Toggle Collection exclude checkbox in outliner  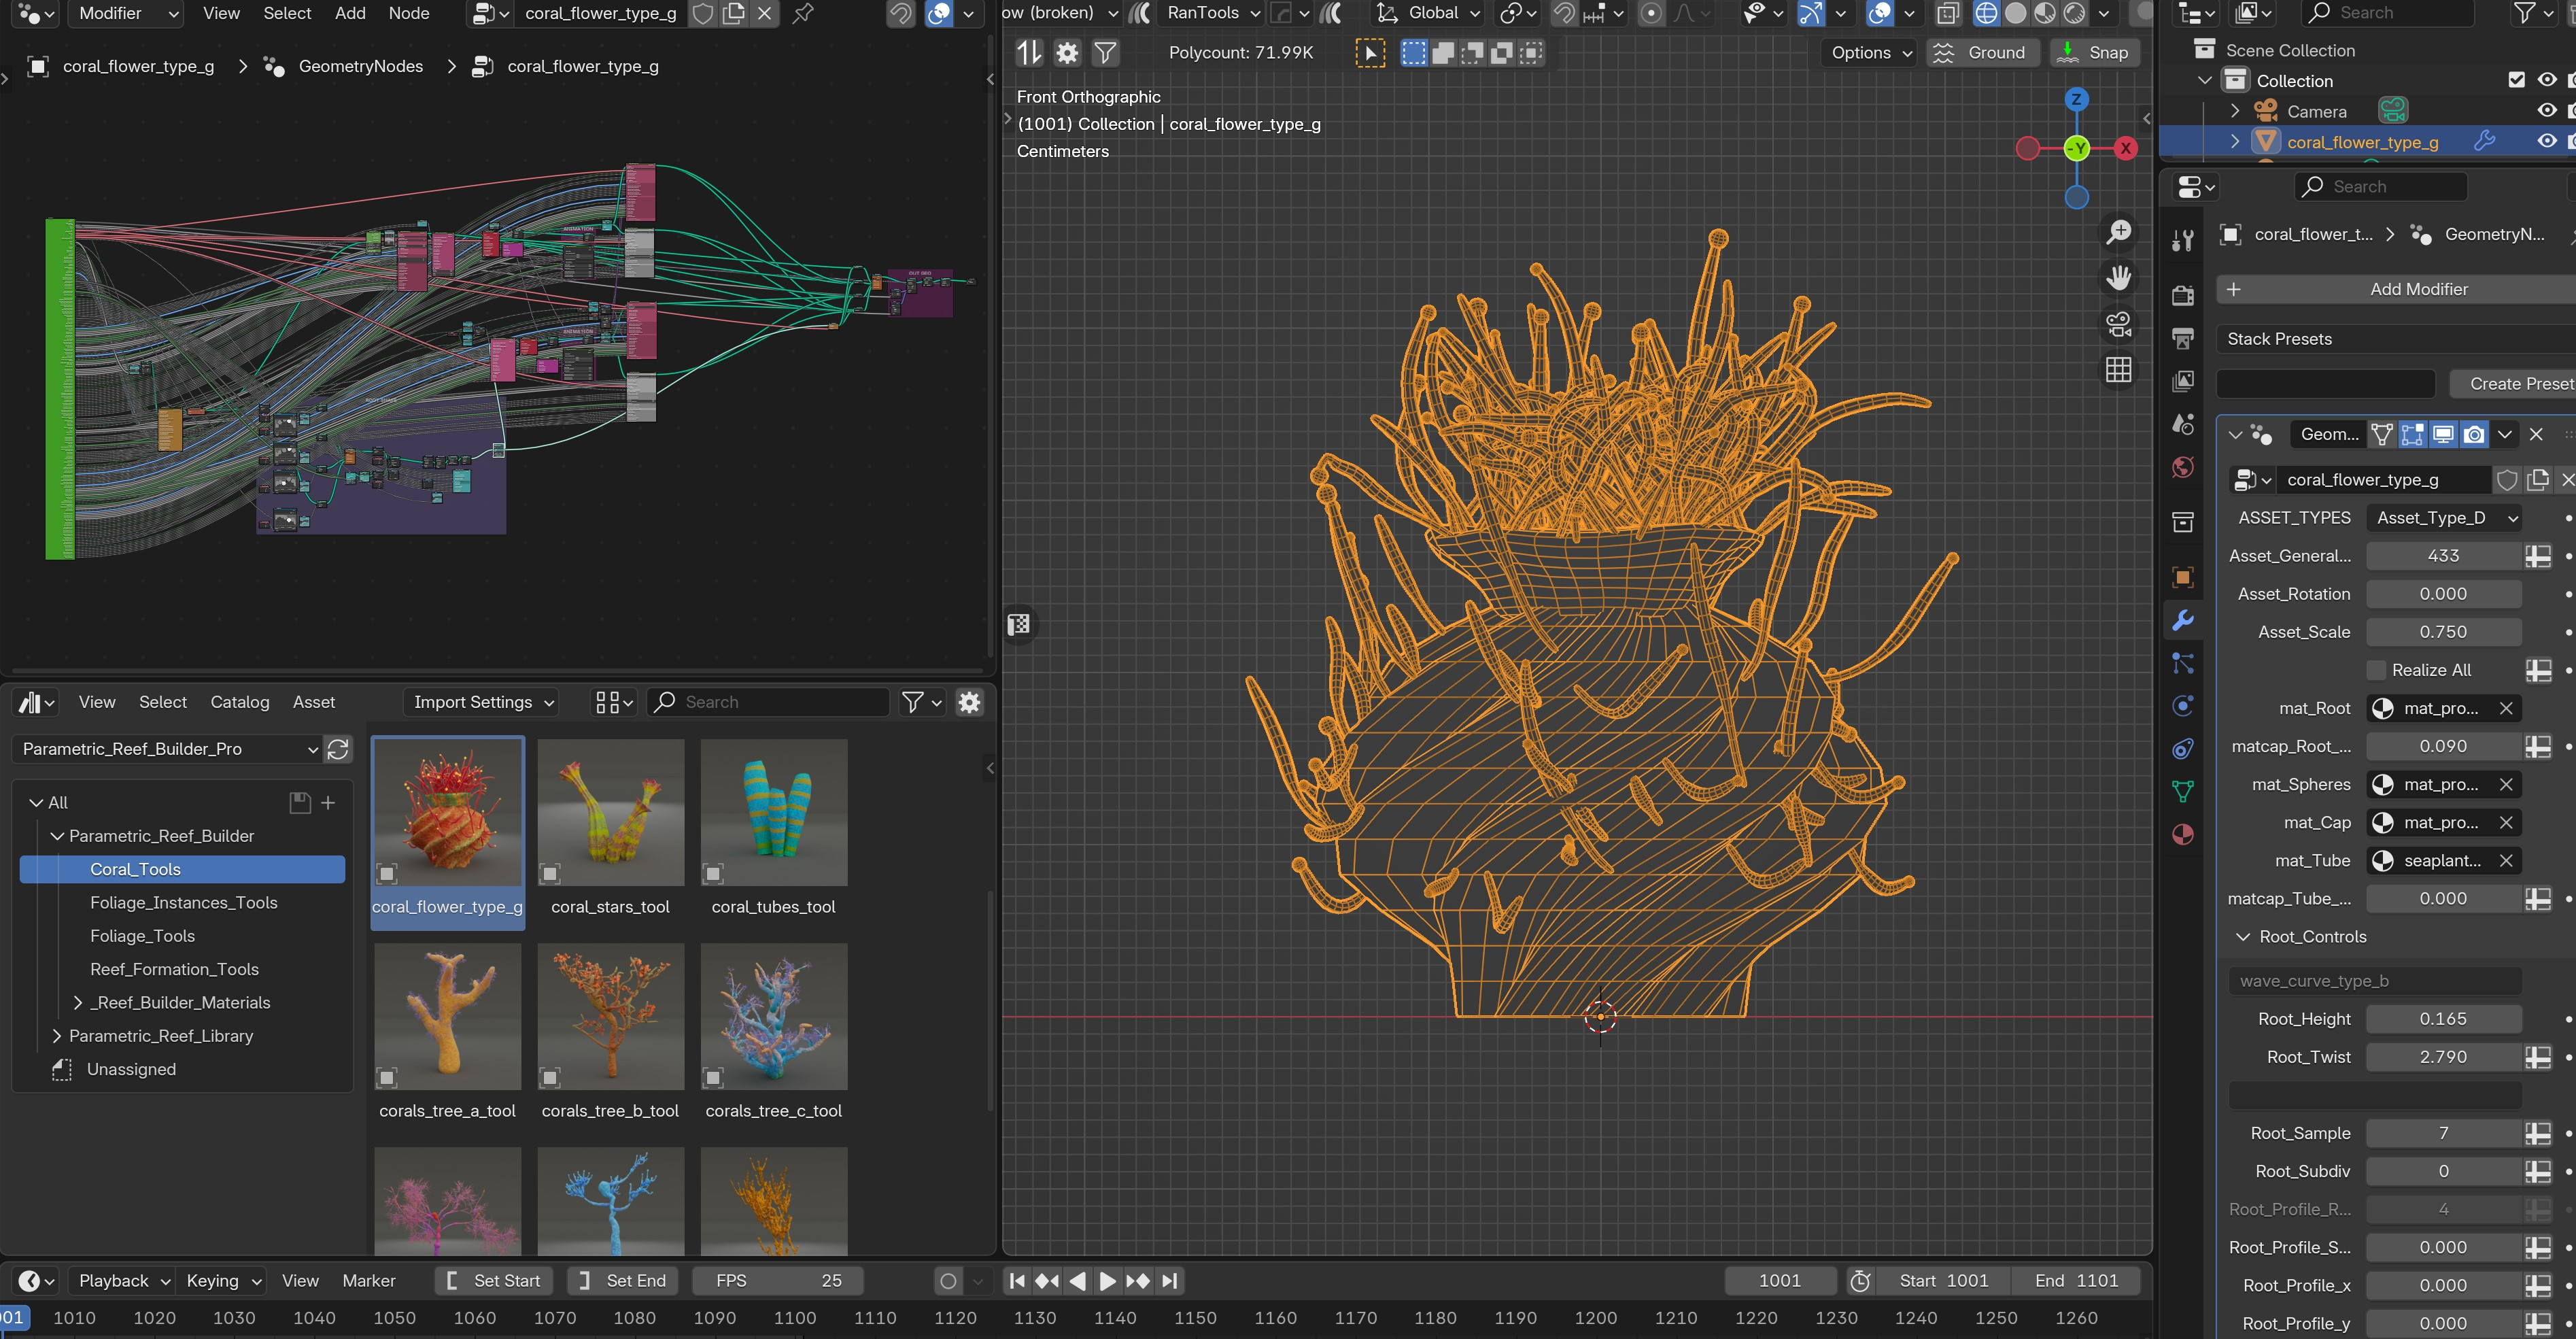pyautogui.click(x=2517, y=80)
